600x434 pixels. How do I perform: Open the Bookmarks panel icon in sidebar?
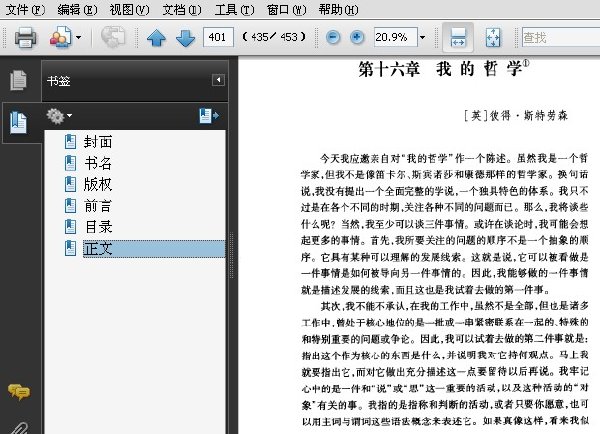(x=18, y=122)
